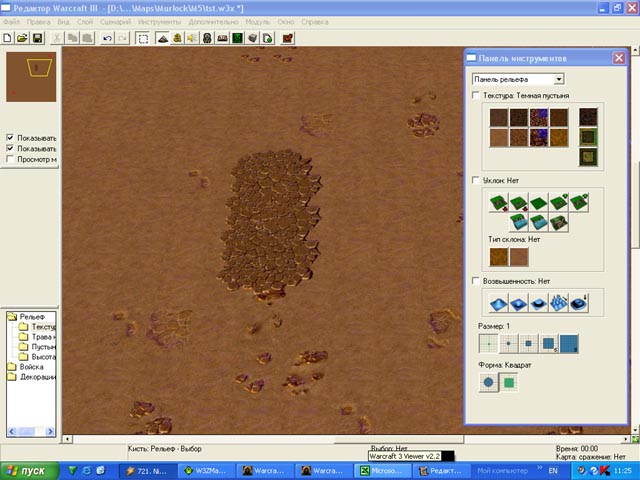This screenshot has height=480, width=640.
Task: Select the selection brush dashed-square tool
Action: [x=143, y=38]
